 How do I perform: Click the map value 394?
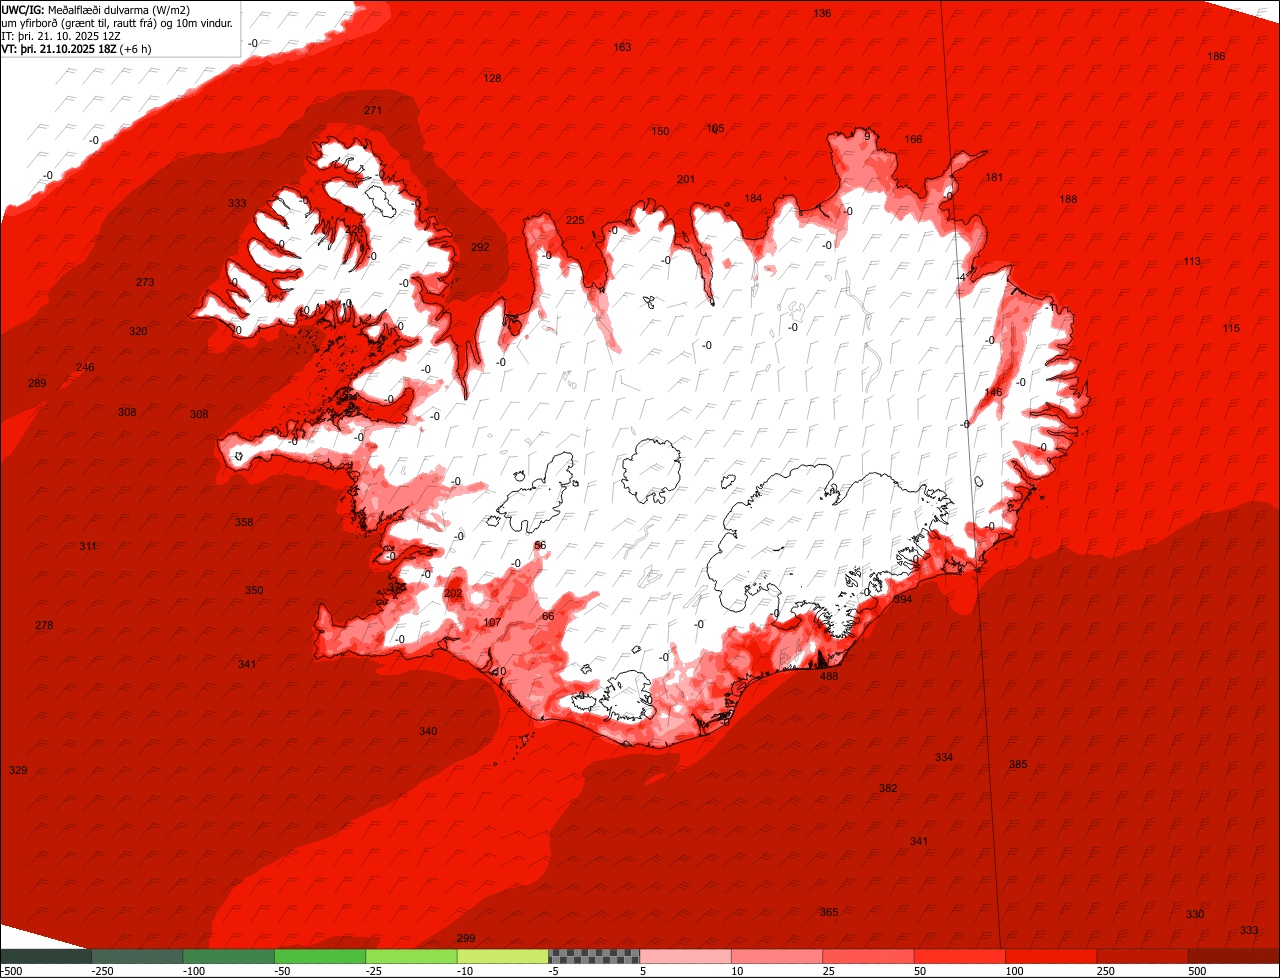tap(903, 599)
